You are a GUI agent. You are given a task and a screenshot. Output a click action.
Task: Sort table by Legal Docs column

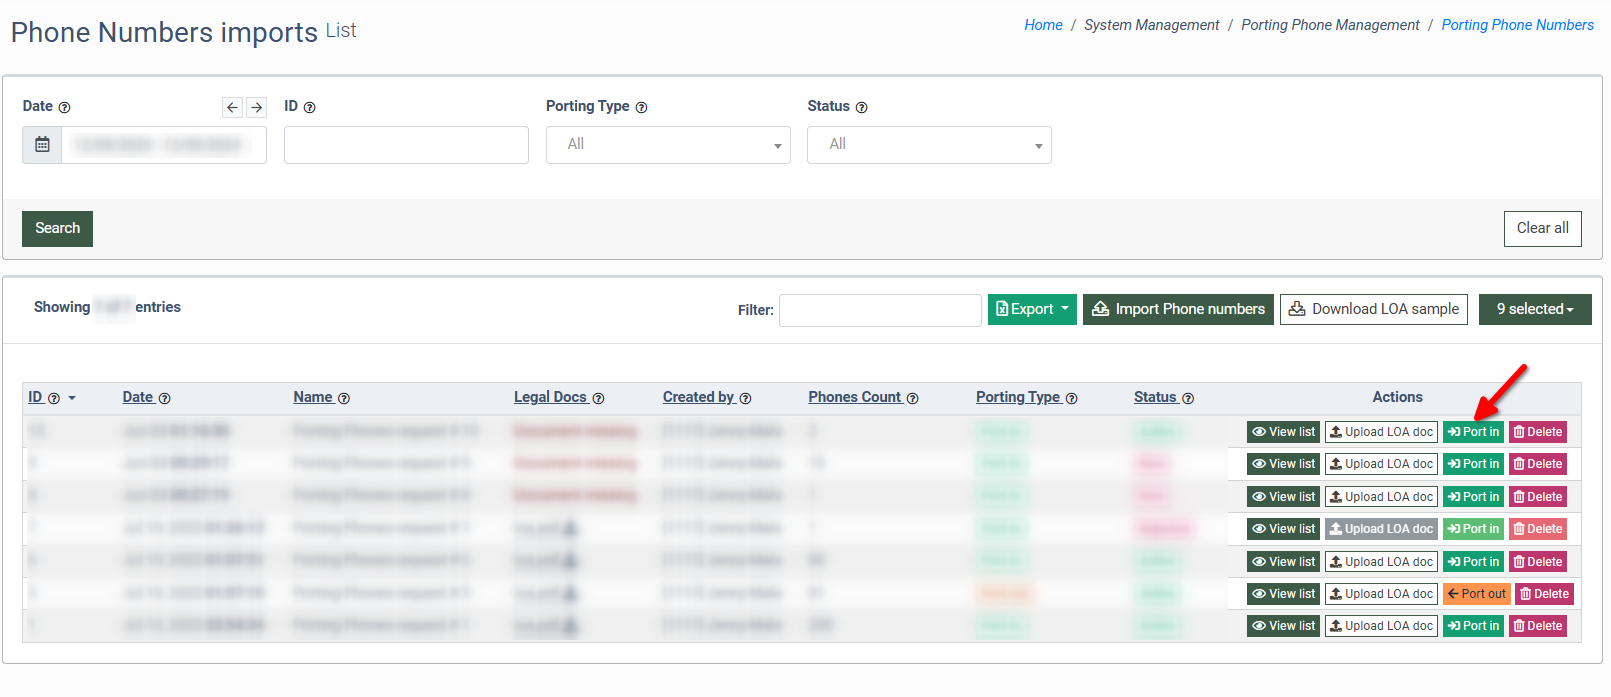[x=550, y=398]
